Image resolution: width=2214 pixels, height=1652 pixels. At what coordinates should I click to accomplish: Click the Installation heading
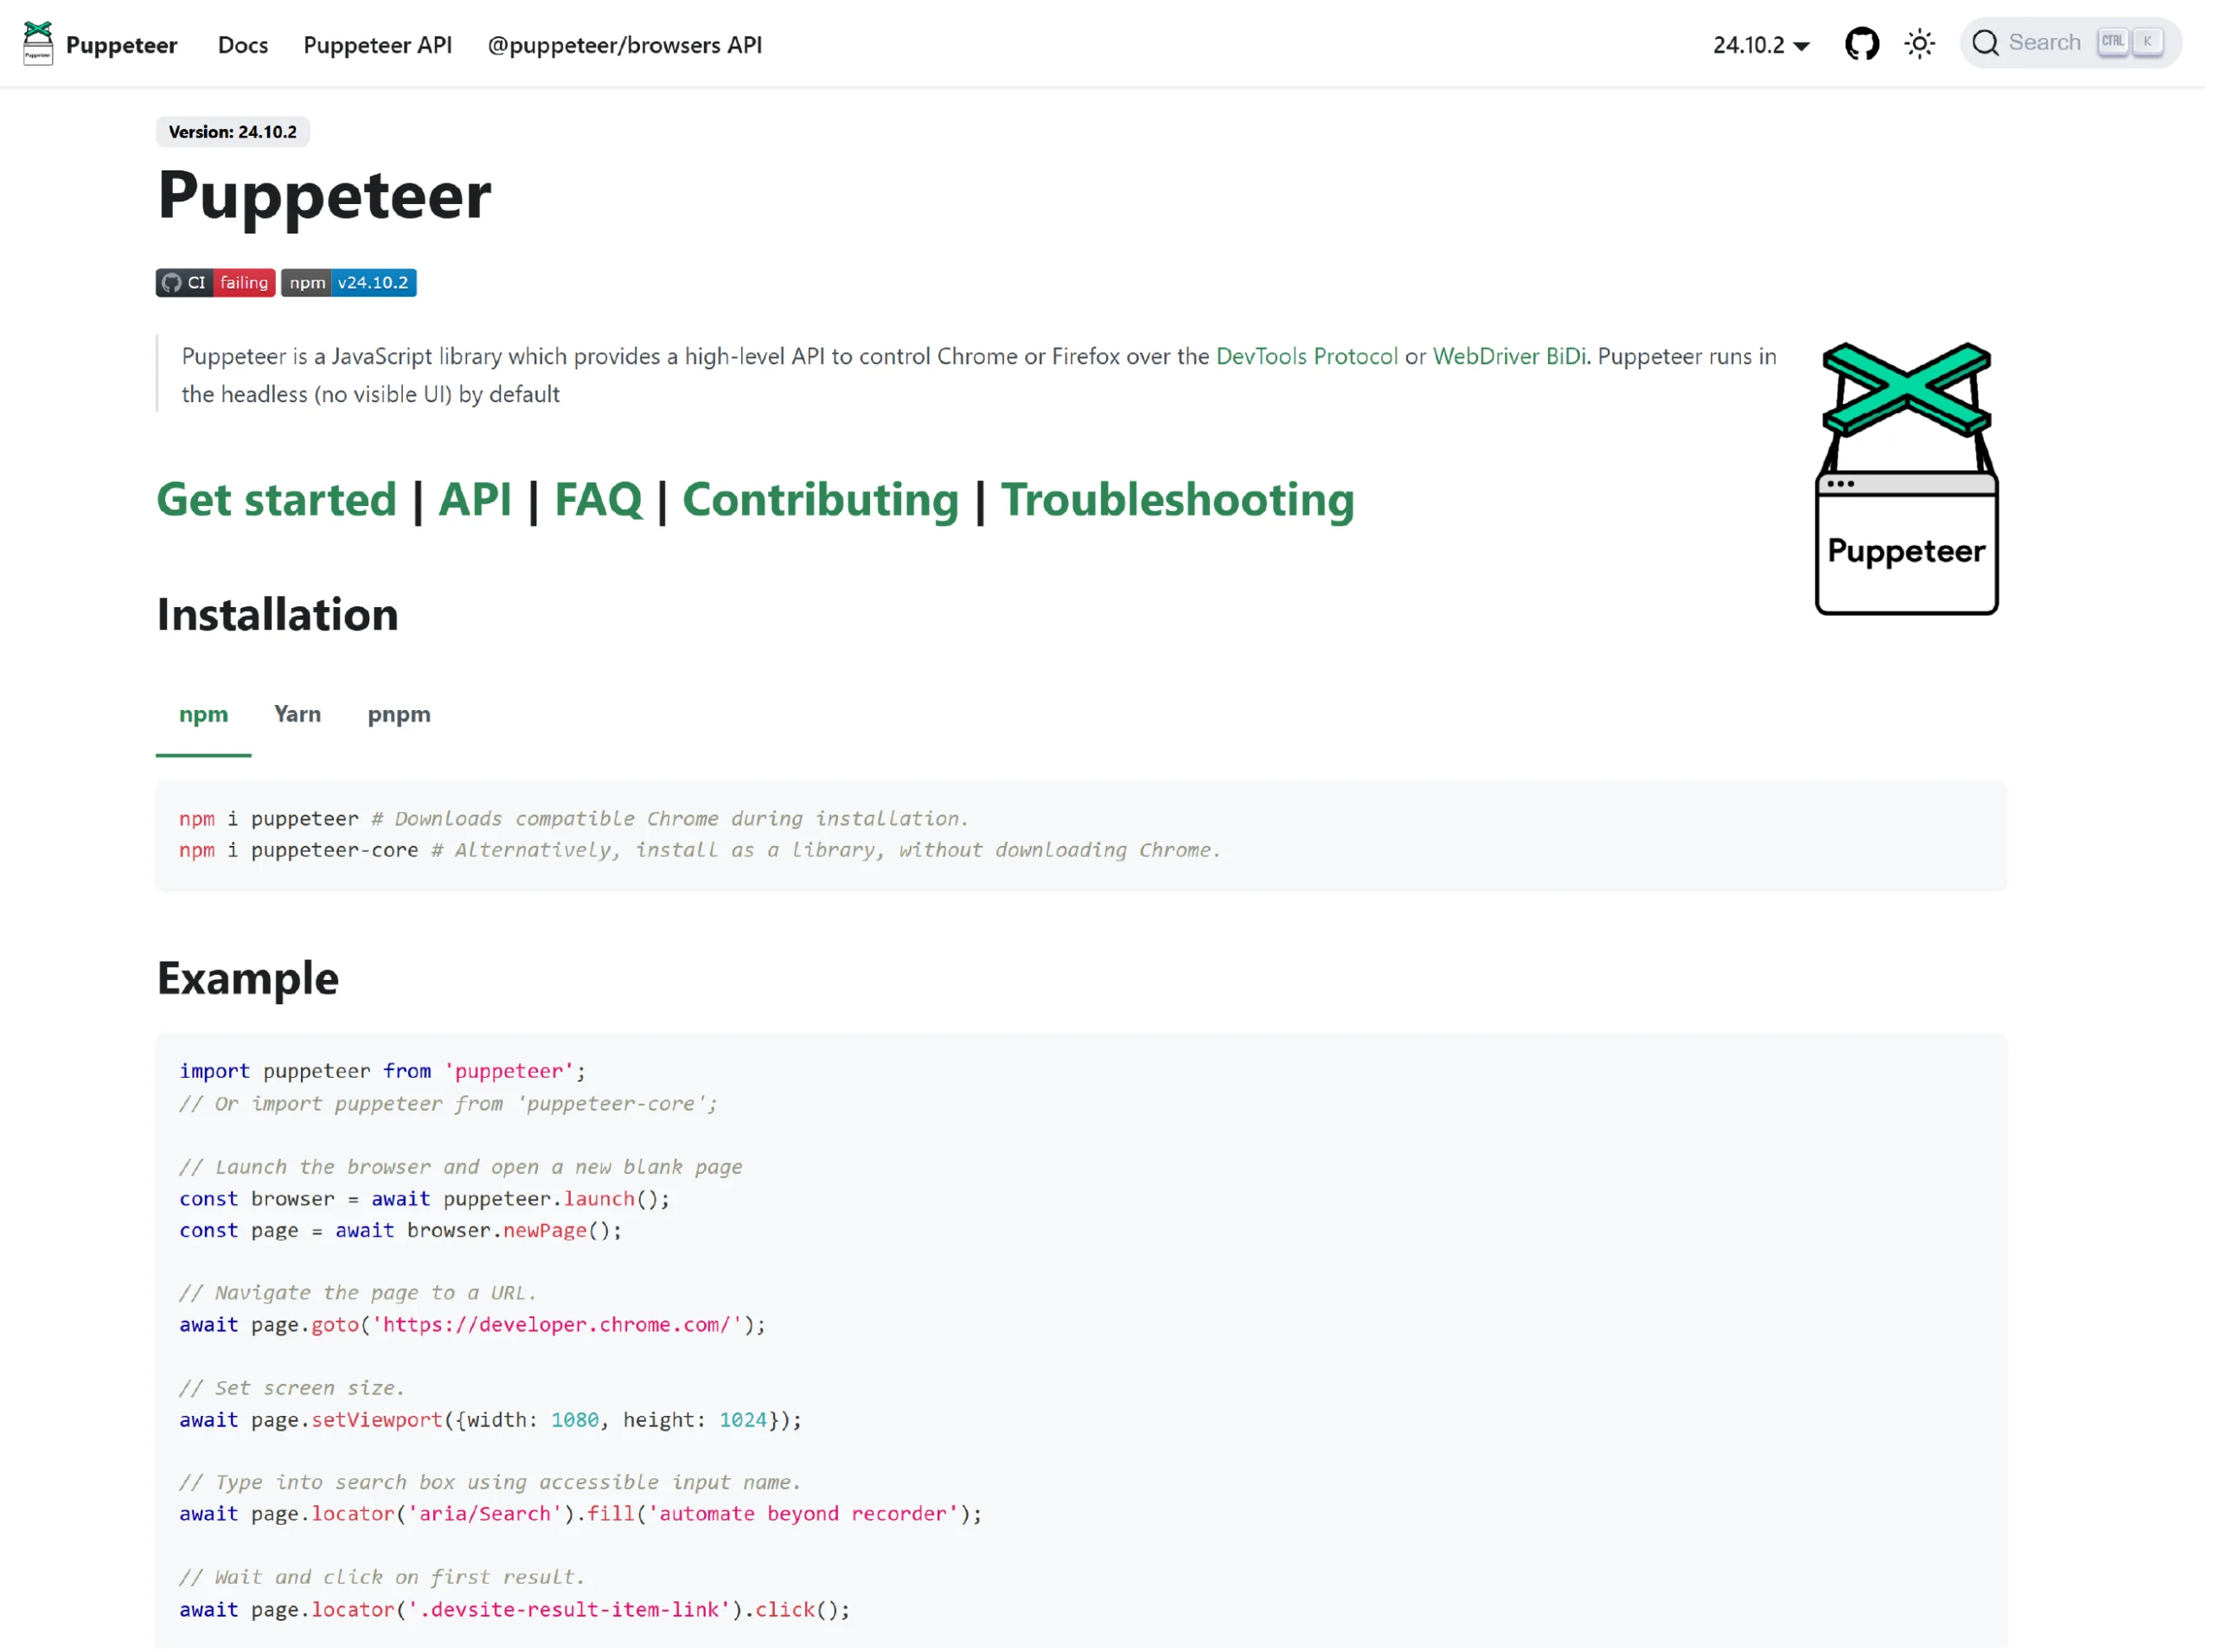tap(278, 615)
